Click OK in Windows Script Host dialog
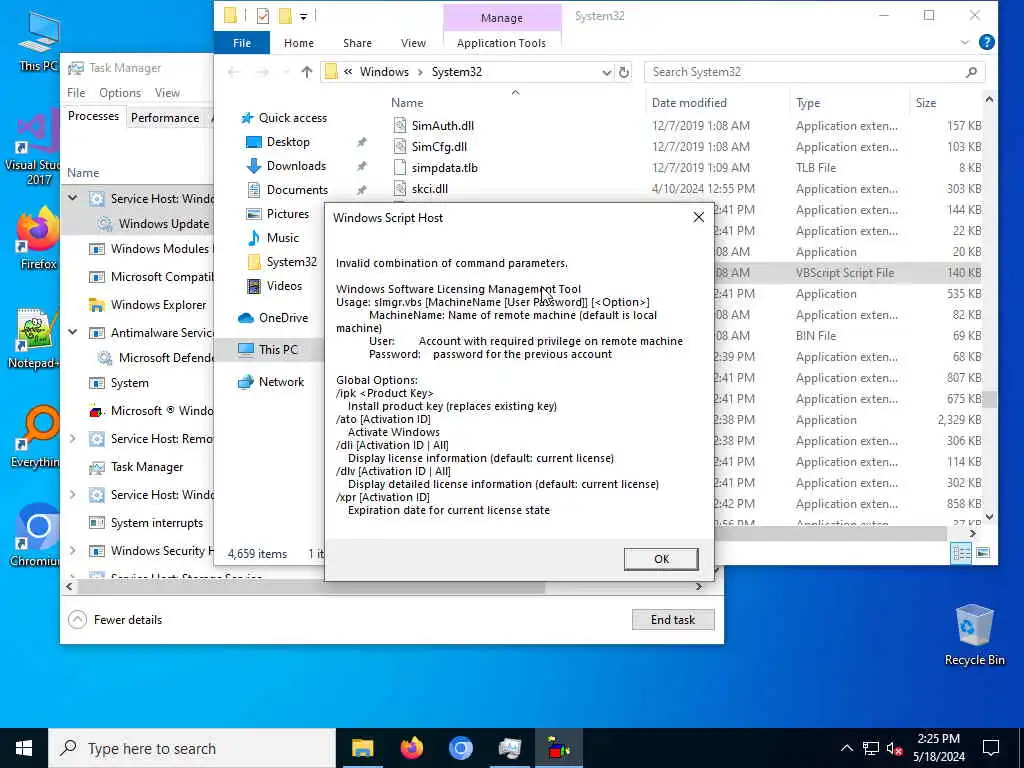 point(661,559)
